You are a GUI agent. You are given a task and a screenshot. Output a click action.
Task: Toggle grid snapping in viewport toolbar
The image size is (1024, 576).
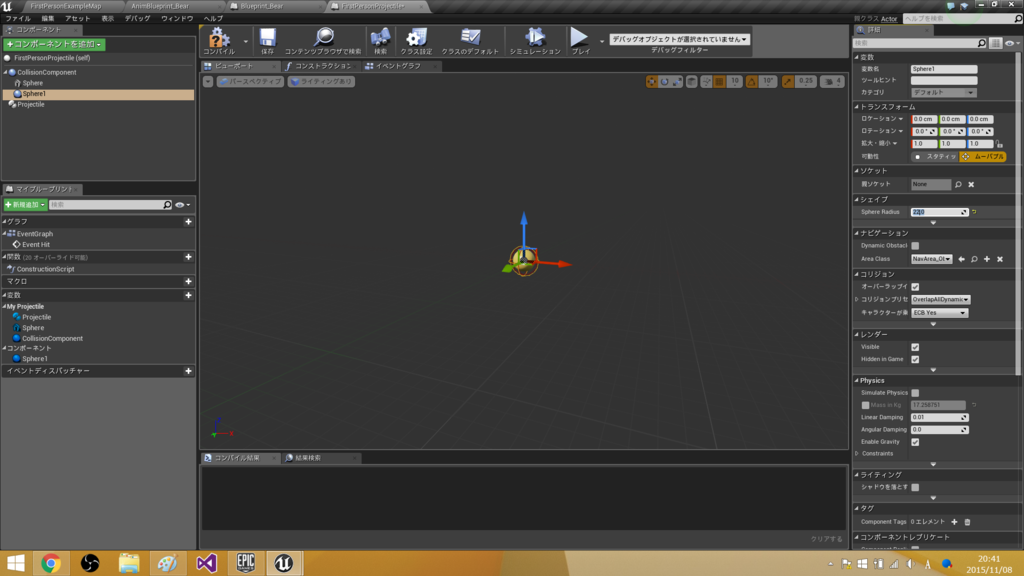pos(720,82)
